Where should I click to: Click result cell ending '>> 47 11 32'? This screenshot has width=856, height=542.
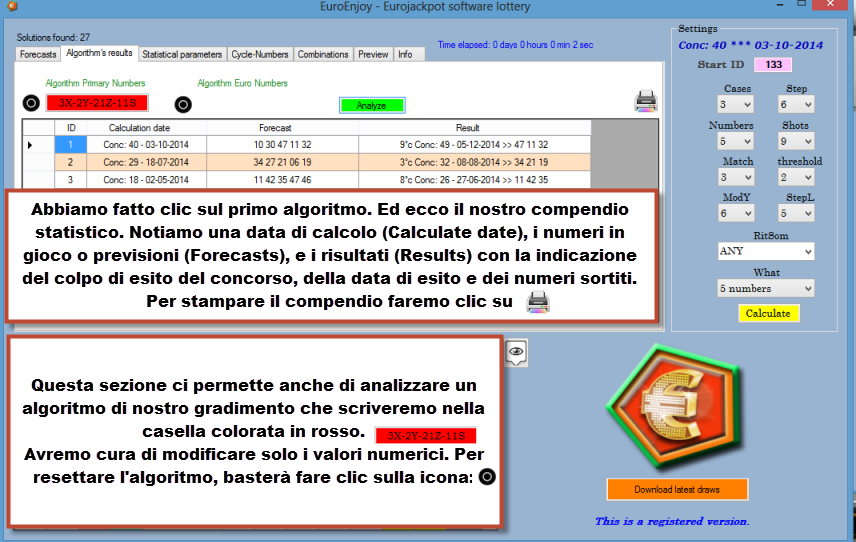pos(474,145)
